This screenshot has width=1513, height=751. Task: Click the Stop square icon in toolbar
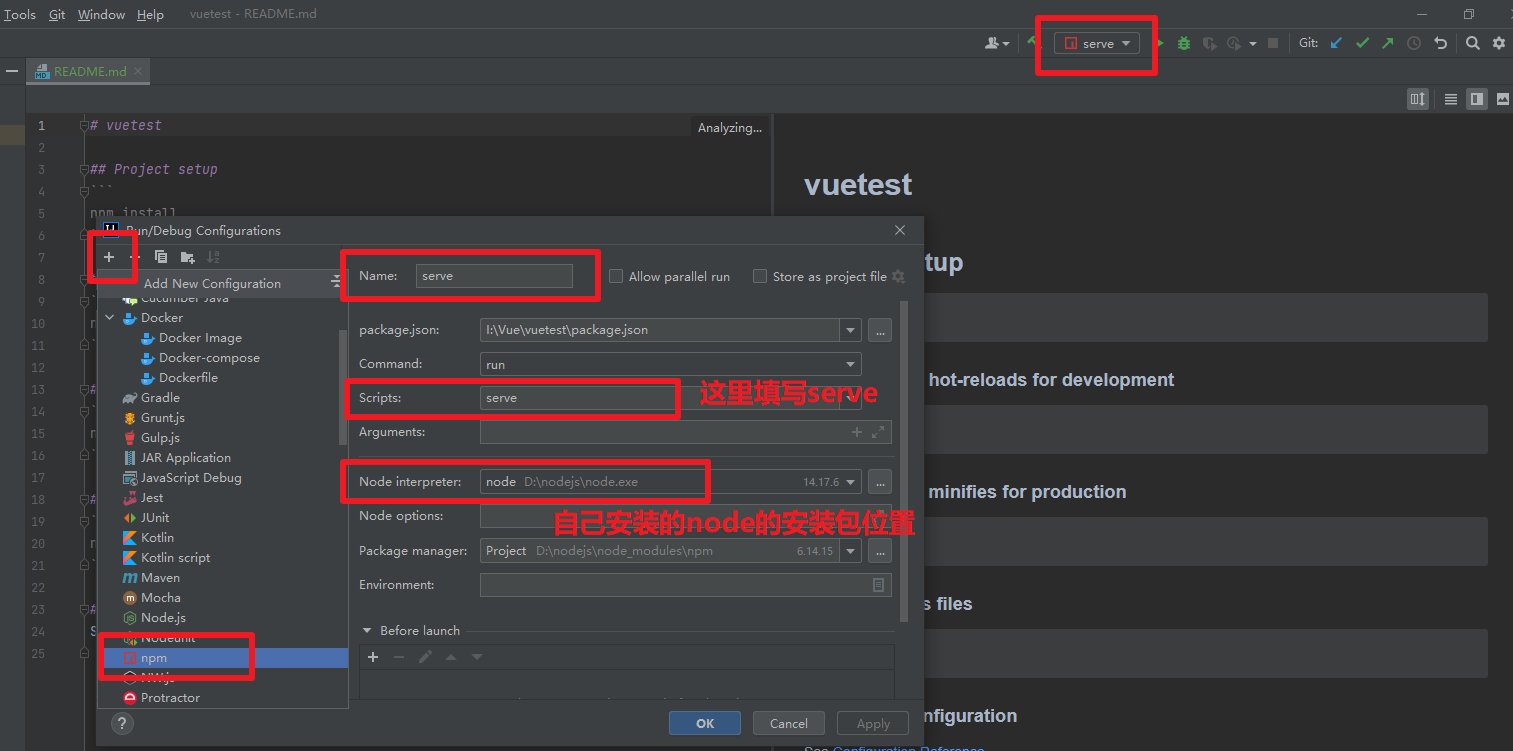pyautogui.click(x=1273, y=43)
